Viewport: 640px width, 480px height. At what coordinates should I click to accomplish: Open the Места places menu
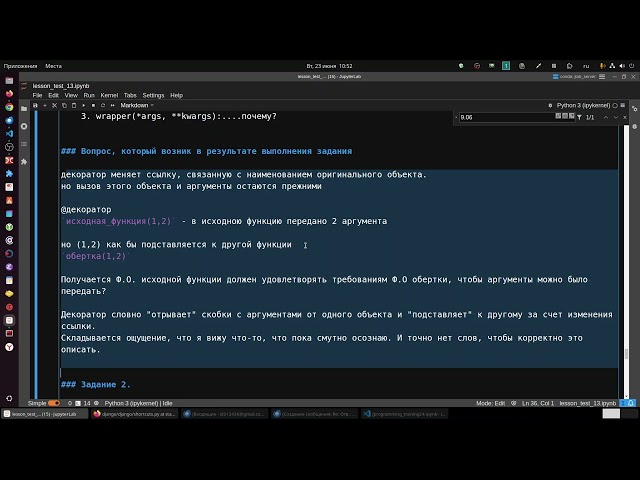pos(53,66)
